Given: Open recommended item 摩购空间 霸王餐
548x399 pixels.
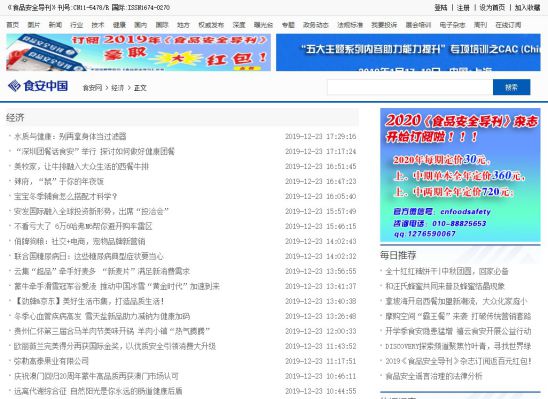Looking at the screenshot, I should point(458,317).
